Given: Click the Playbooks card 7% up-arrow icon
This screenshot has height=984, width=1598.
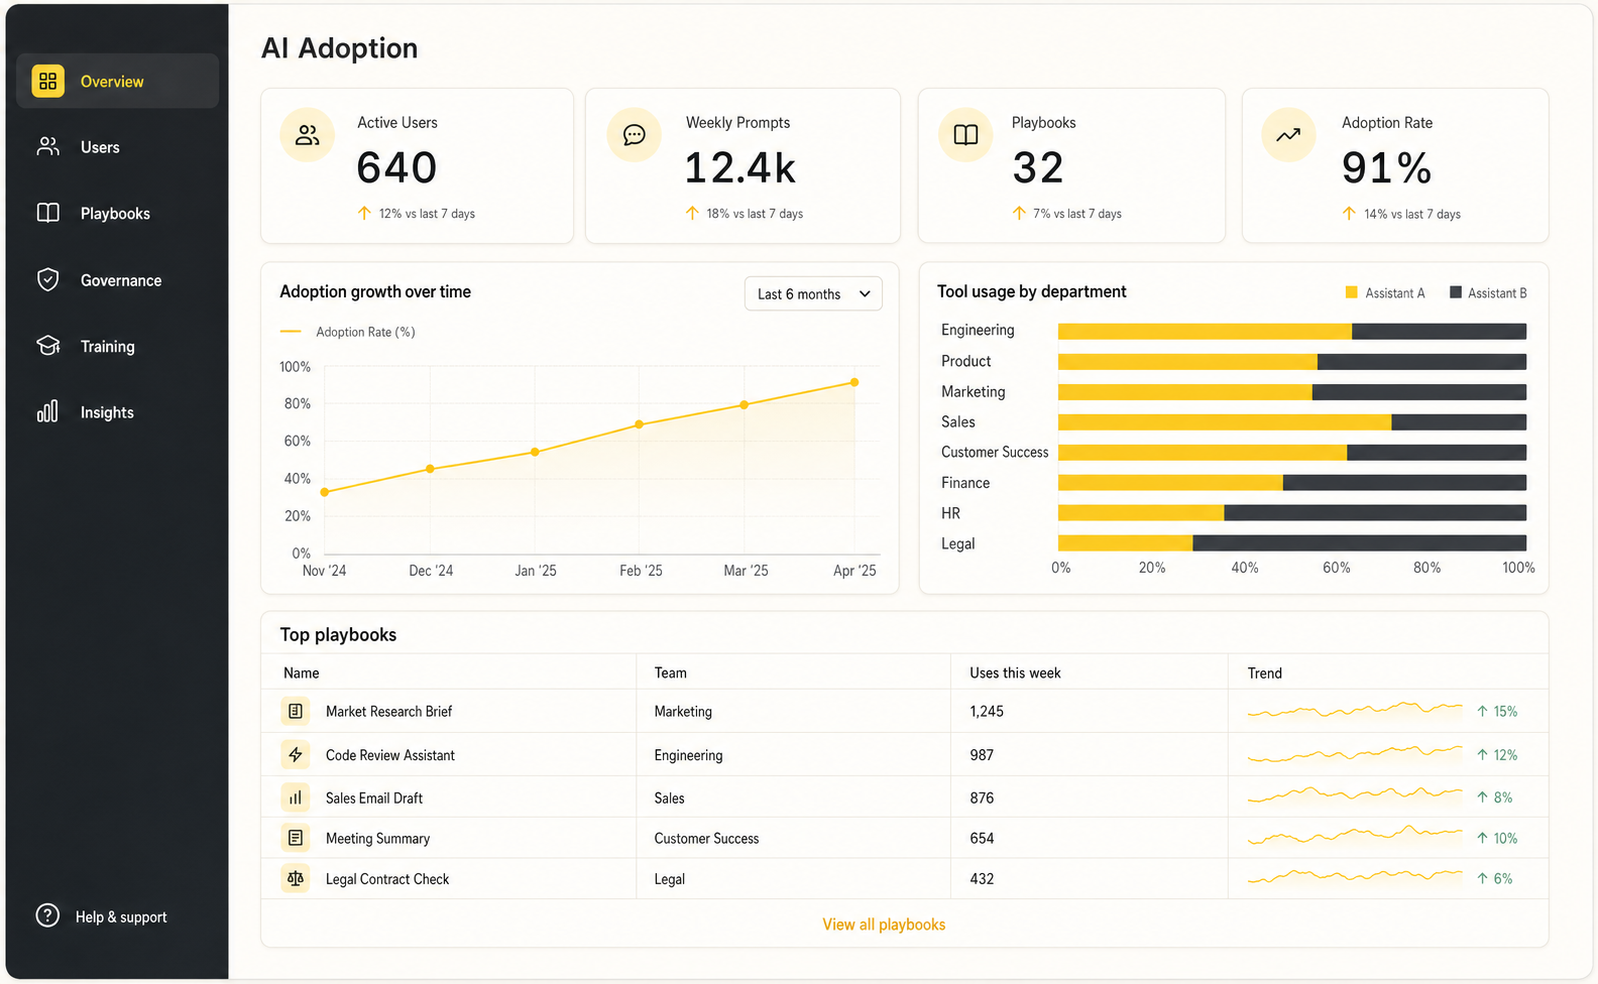Looking at the screenshot, I should [x=1019, y=213].
